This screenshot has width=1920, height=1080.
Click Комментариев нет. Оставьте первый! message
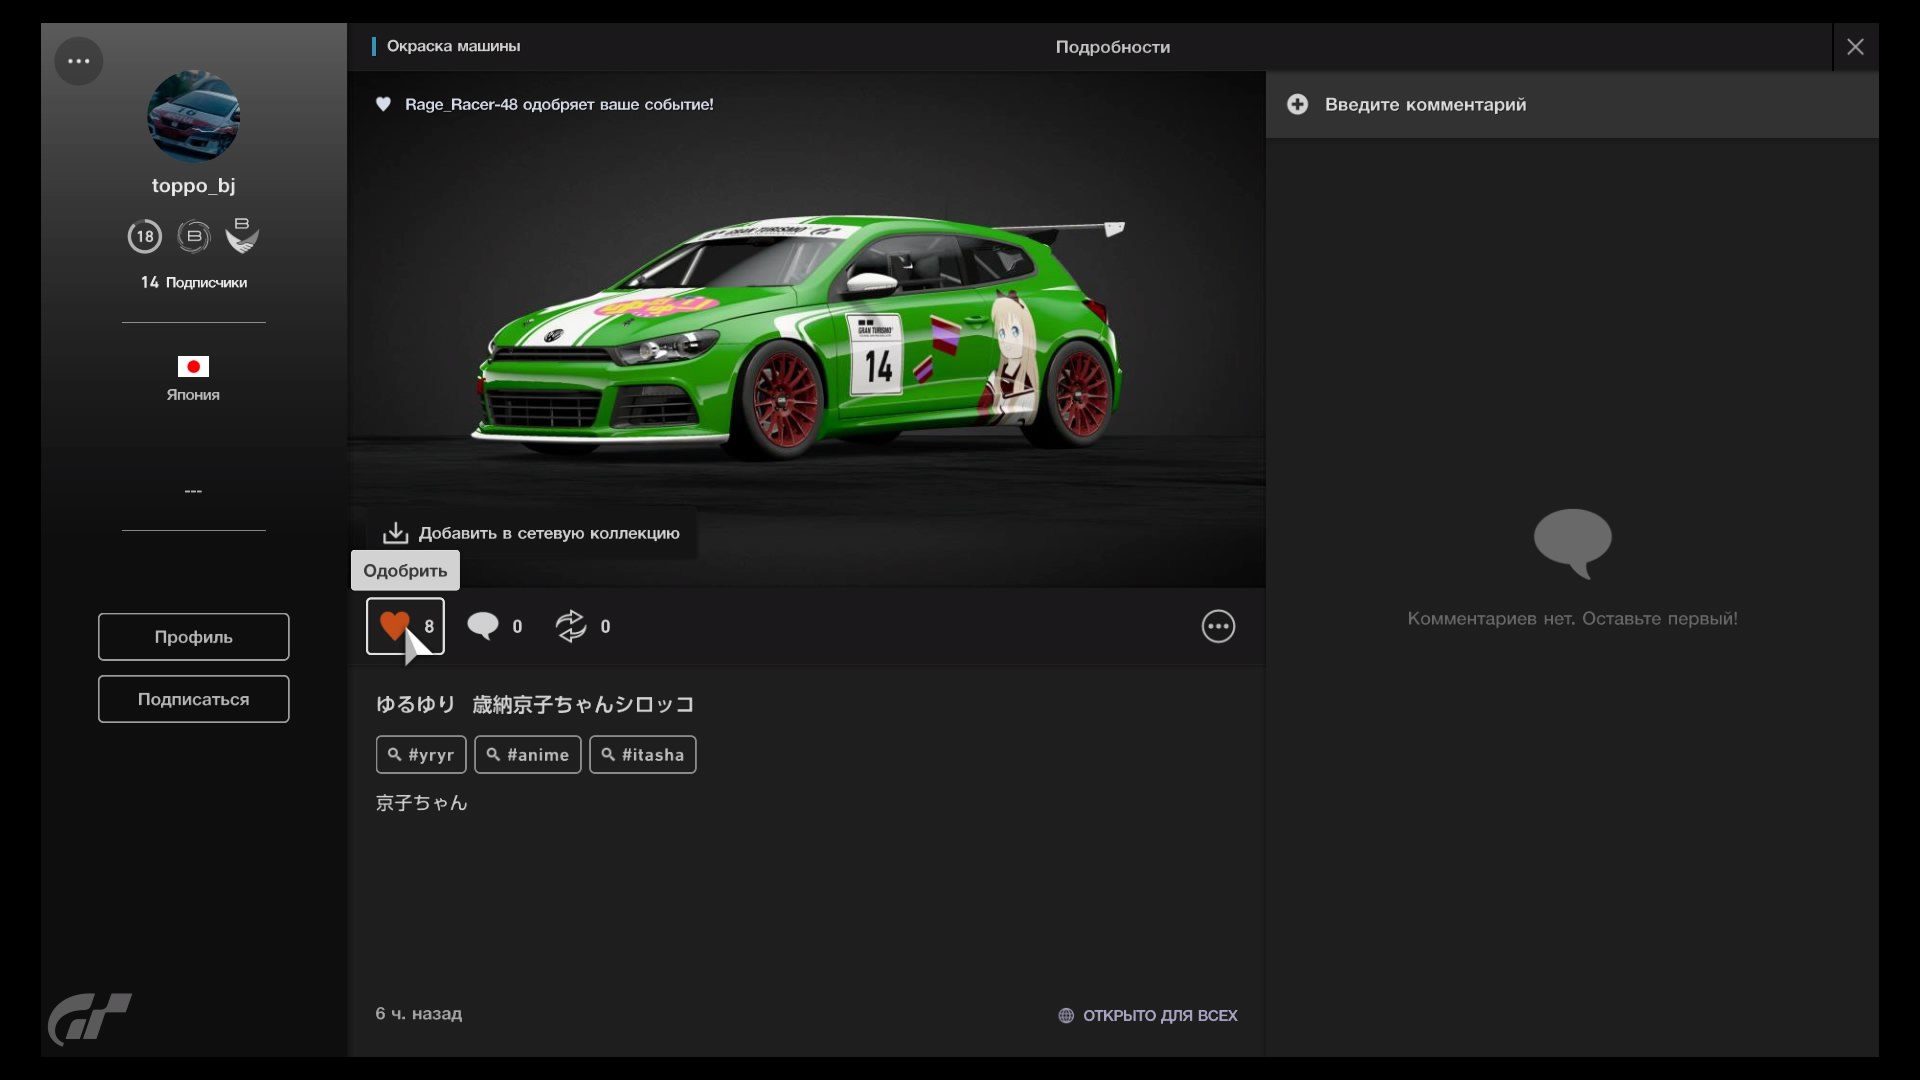[1573, 619]
